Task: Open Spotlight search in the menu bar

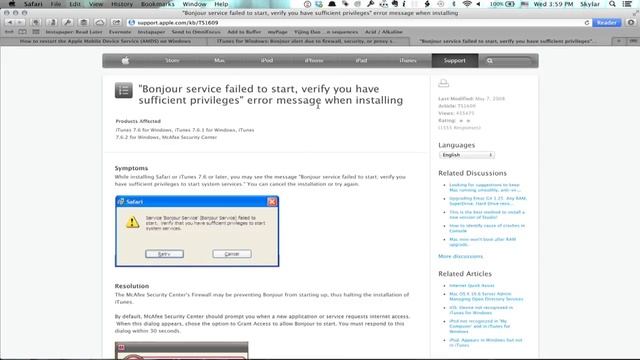Action: [x=612, y=4]
